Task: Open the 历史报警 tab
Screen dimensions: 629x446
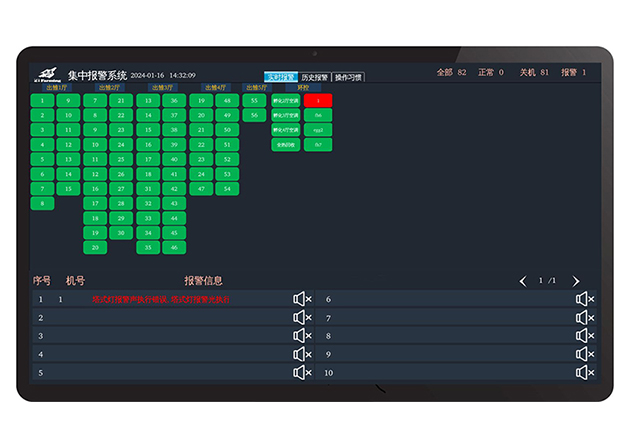Action: pos(314,77)
